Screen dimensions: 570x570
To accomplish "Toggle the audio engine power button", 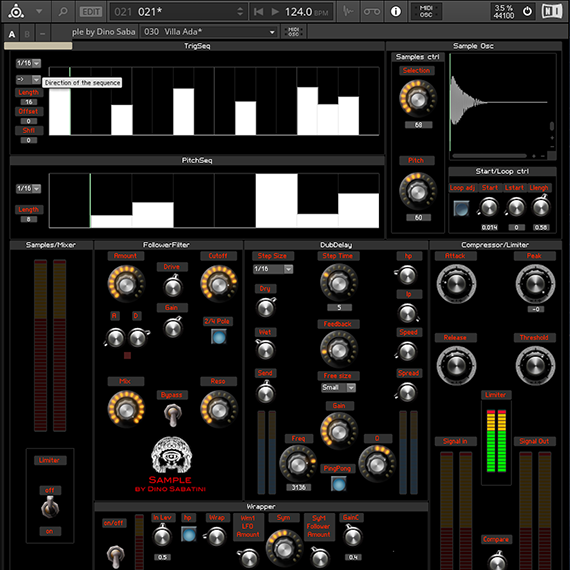I will pos(527,12).
